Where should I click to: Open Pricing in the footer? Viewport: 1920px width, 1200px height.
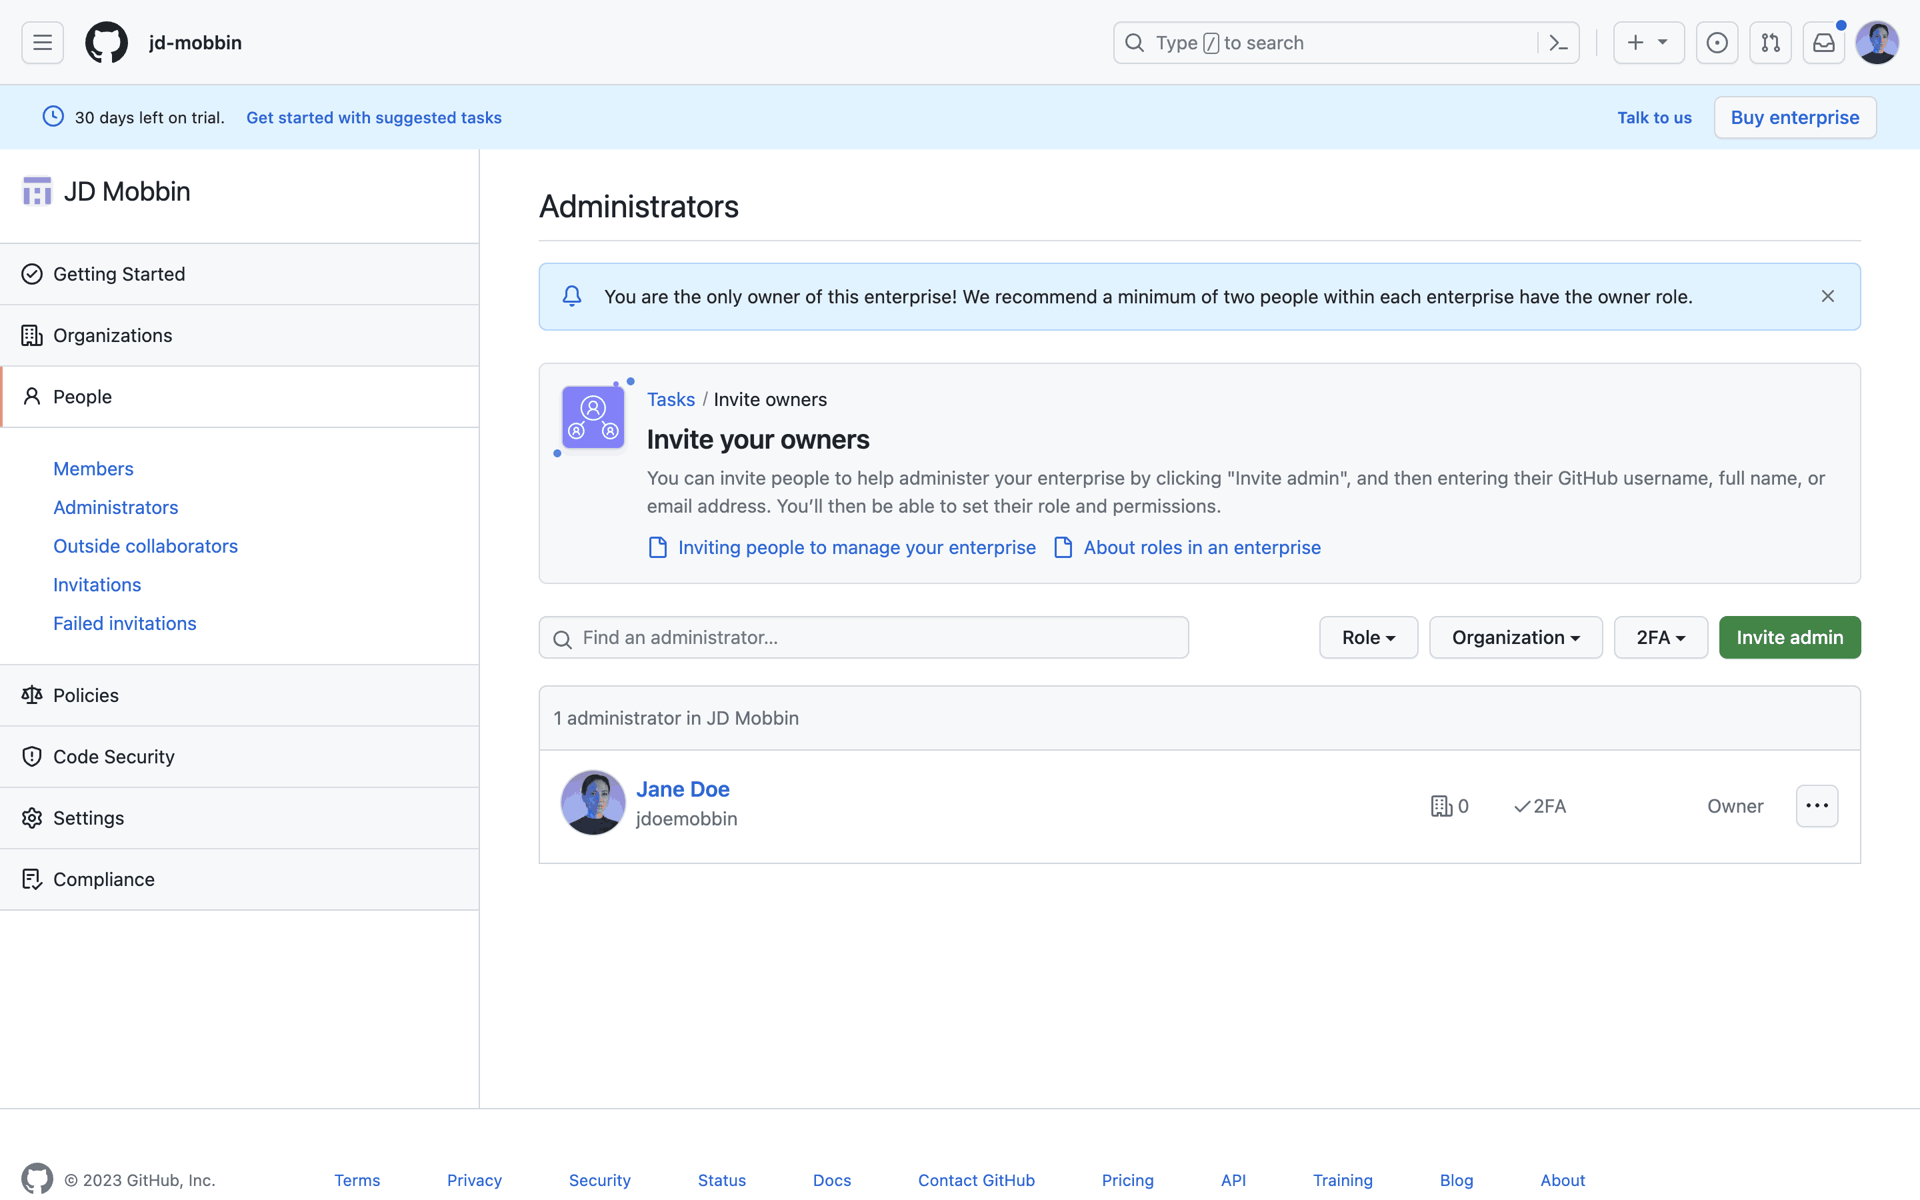coord(1127,1180)
